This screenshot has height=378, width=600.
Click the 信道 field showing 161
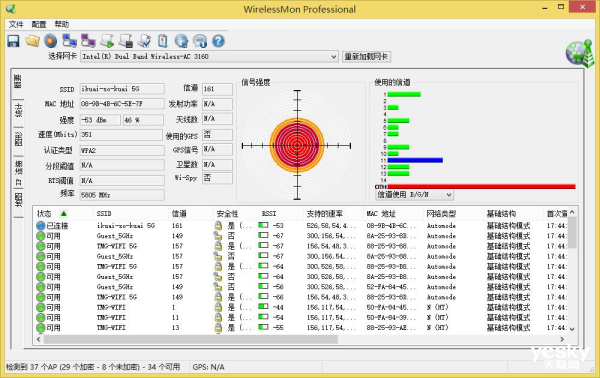(x=217, y=89)
